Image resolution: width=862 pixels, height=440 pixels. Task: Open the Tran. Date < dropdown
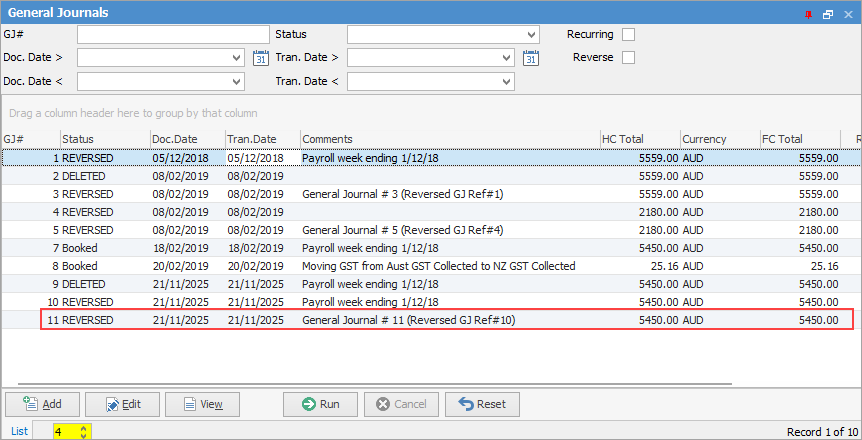point(506,81)
